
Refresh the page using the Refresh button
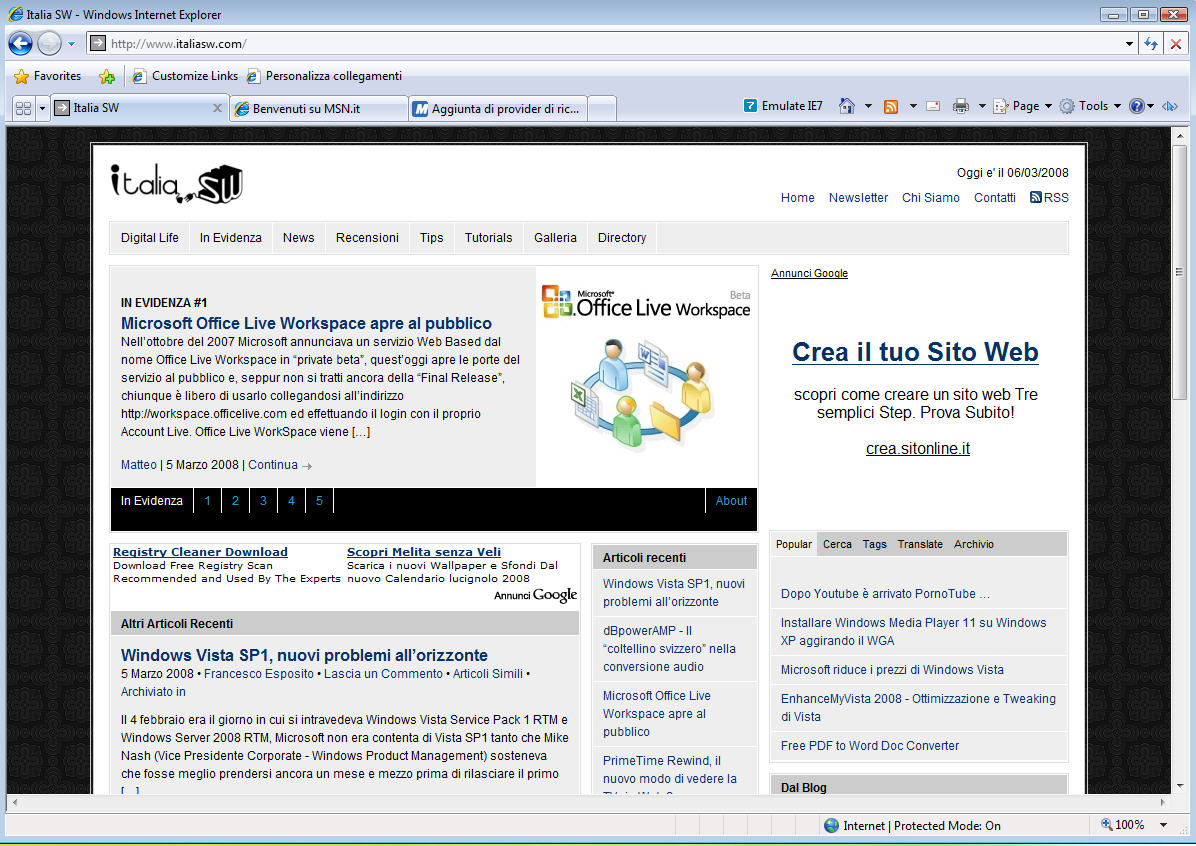pyautogui.click(x=1151, y=43)
